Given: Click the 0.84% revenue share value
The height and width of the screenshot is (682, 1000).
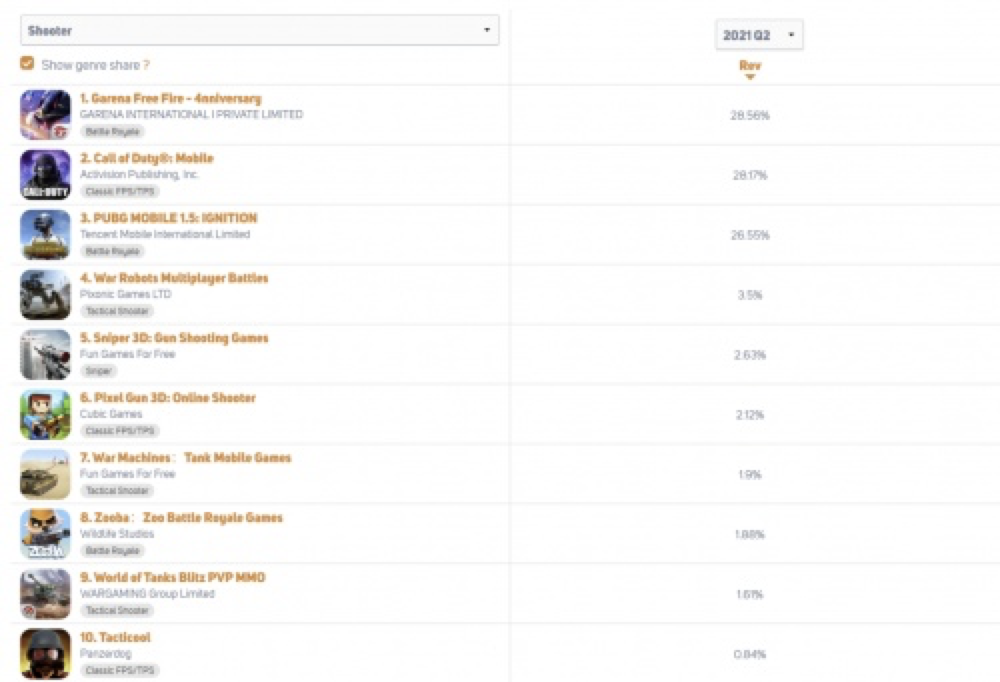Looking at the screenshot, I should (x=750, y=655).
